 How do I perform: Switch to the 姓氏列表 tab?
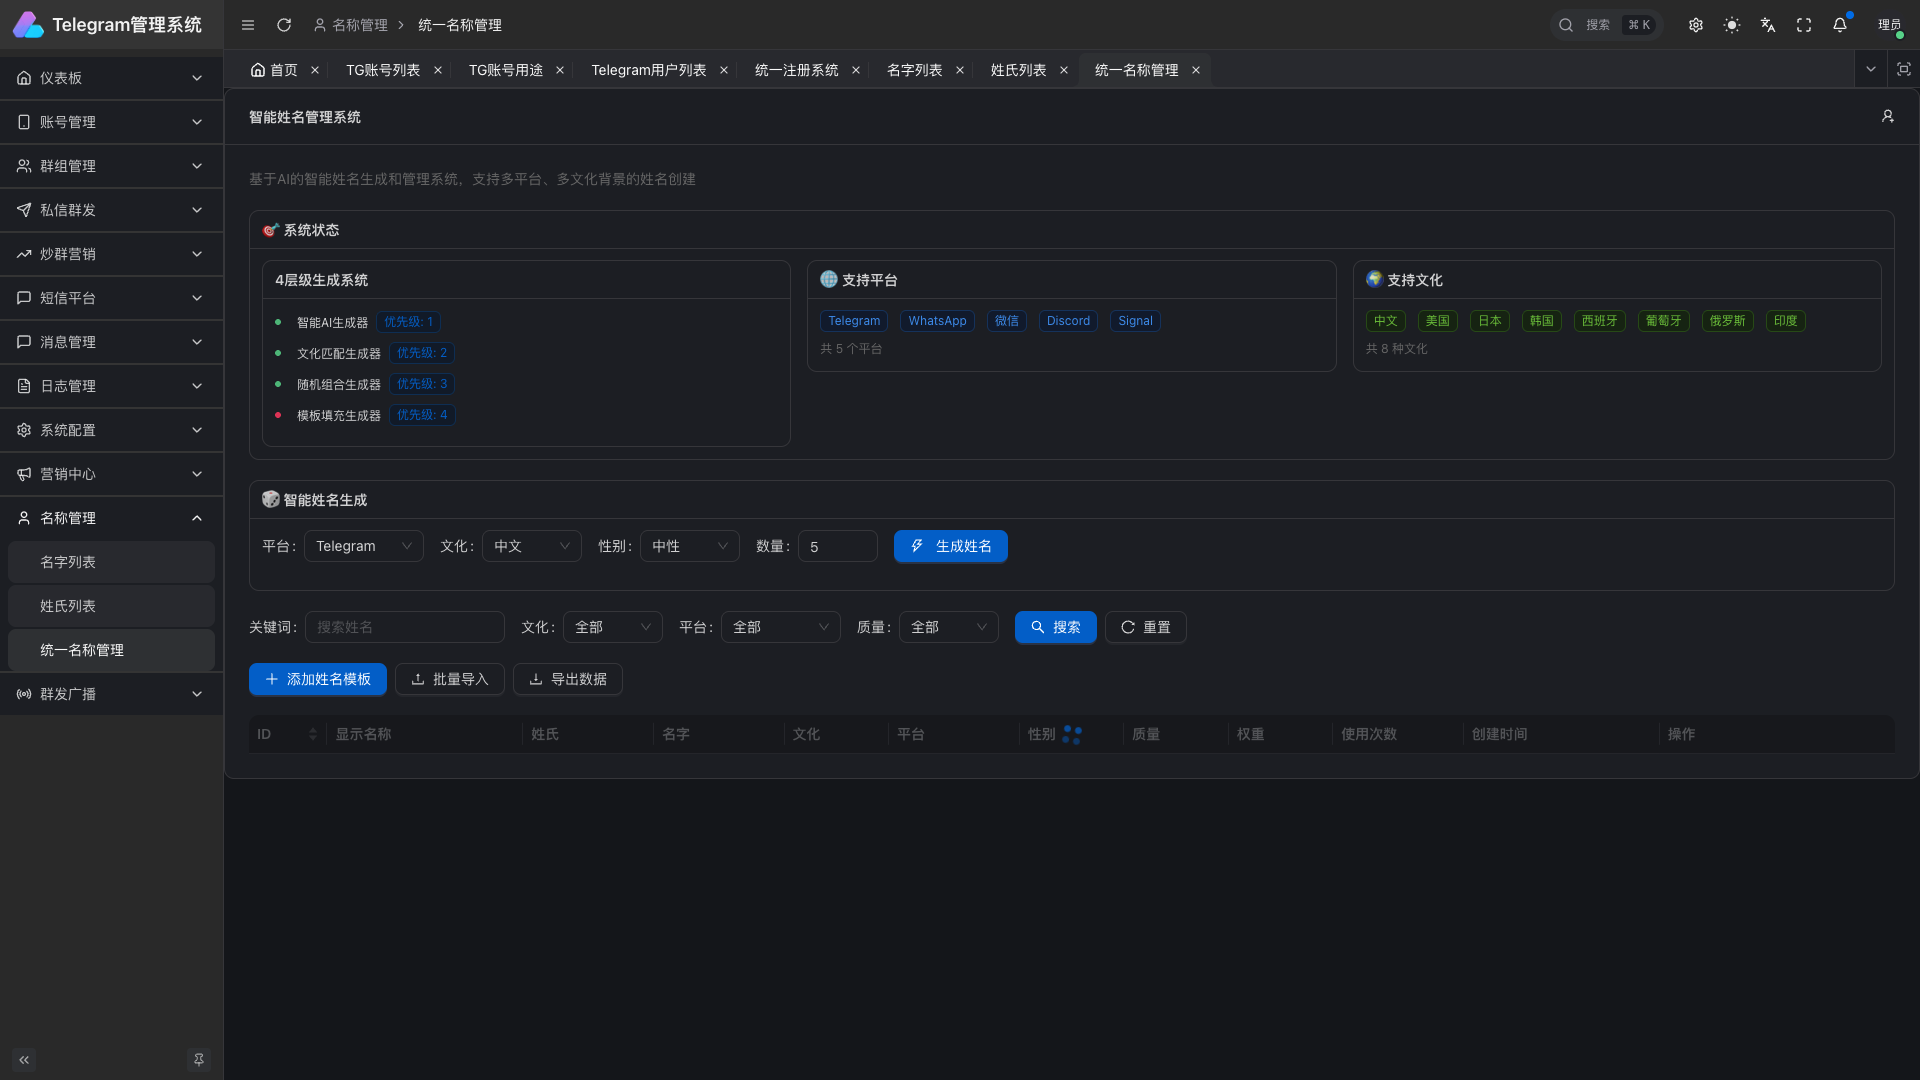coord(1018,70)
